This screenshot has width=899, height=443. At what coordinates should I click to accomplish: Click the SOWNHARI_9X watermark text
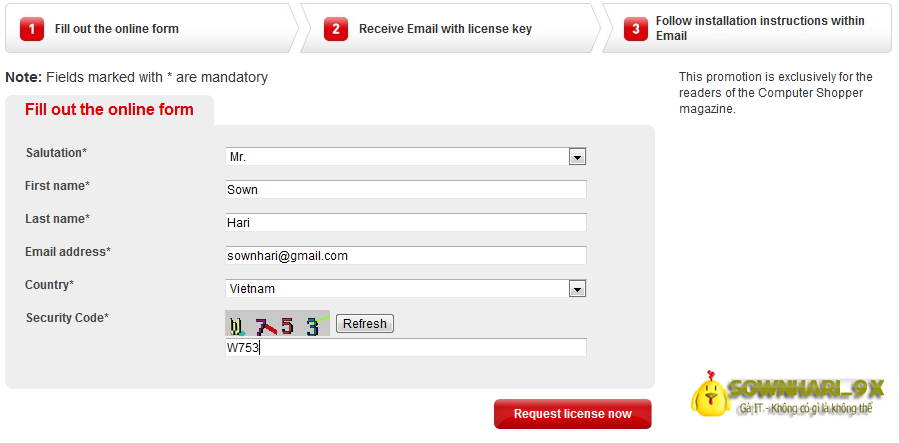(x=806, y=389)
